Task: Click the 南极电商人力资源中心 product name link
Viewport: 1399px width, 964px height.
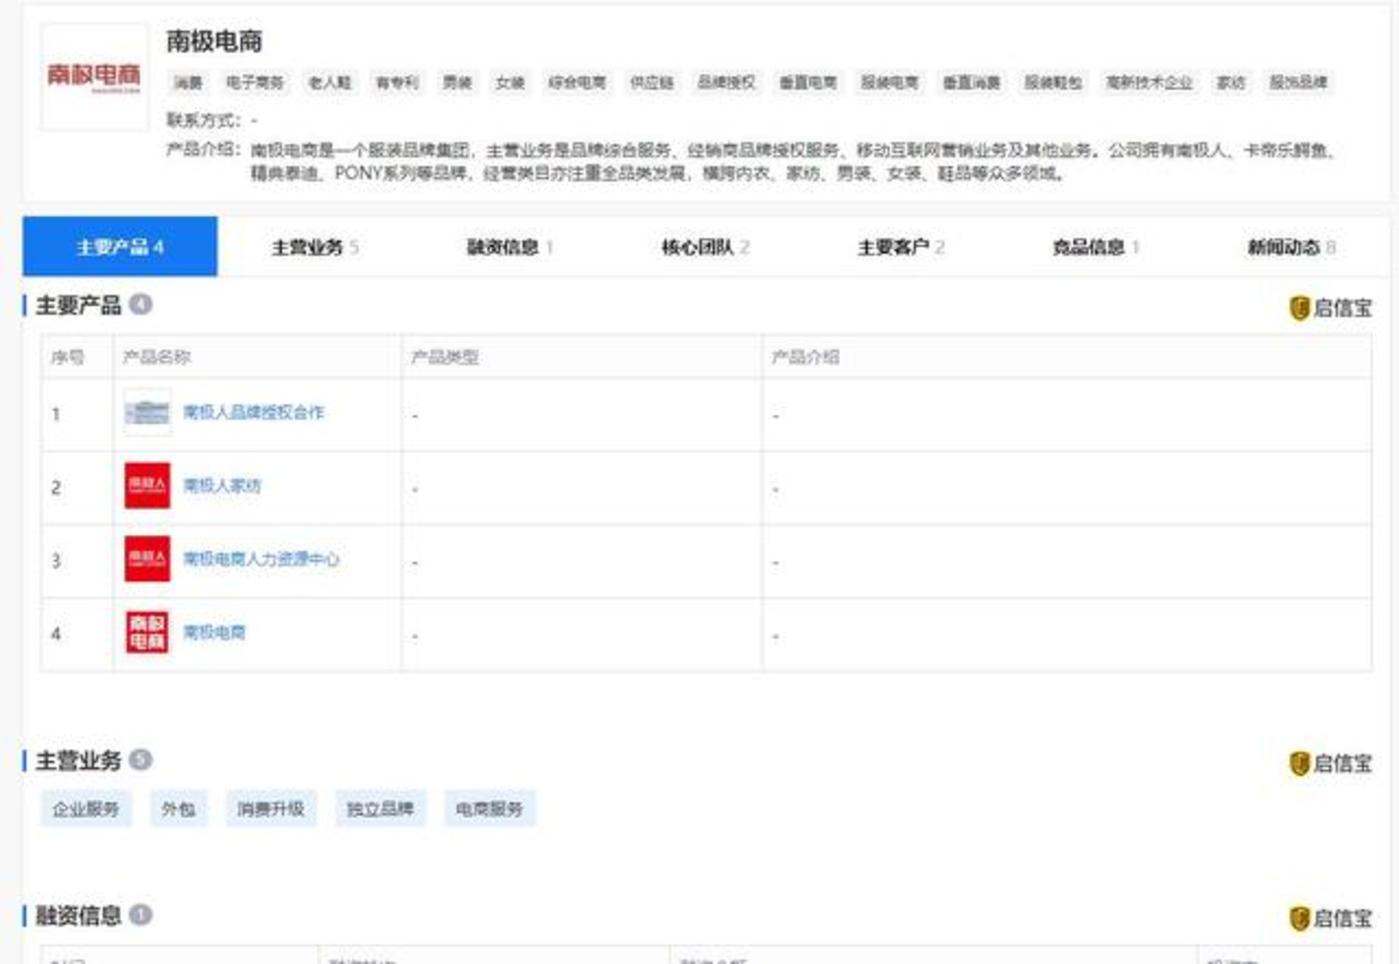Action: 262,559
